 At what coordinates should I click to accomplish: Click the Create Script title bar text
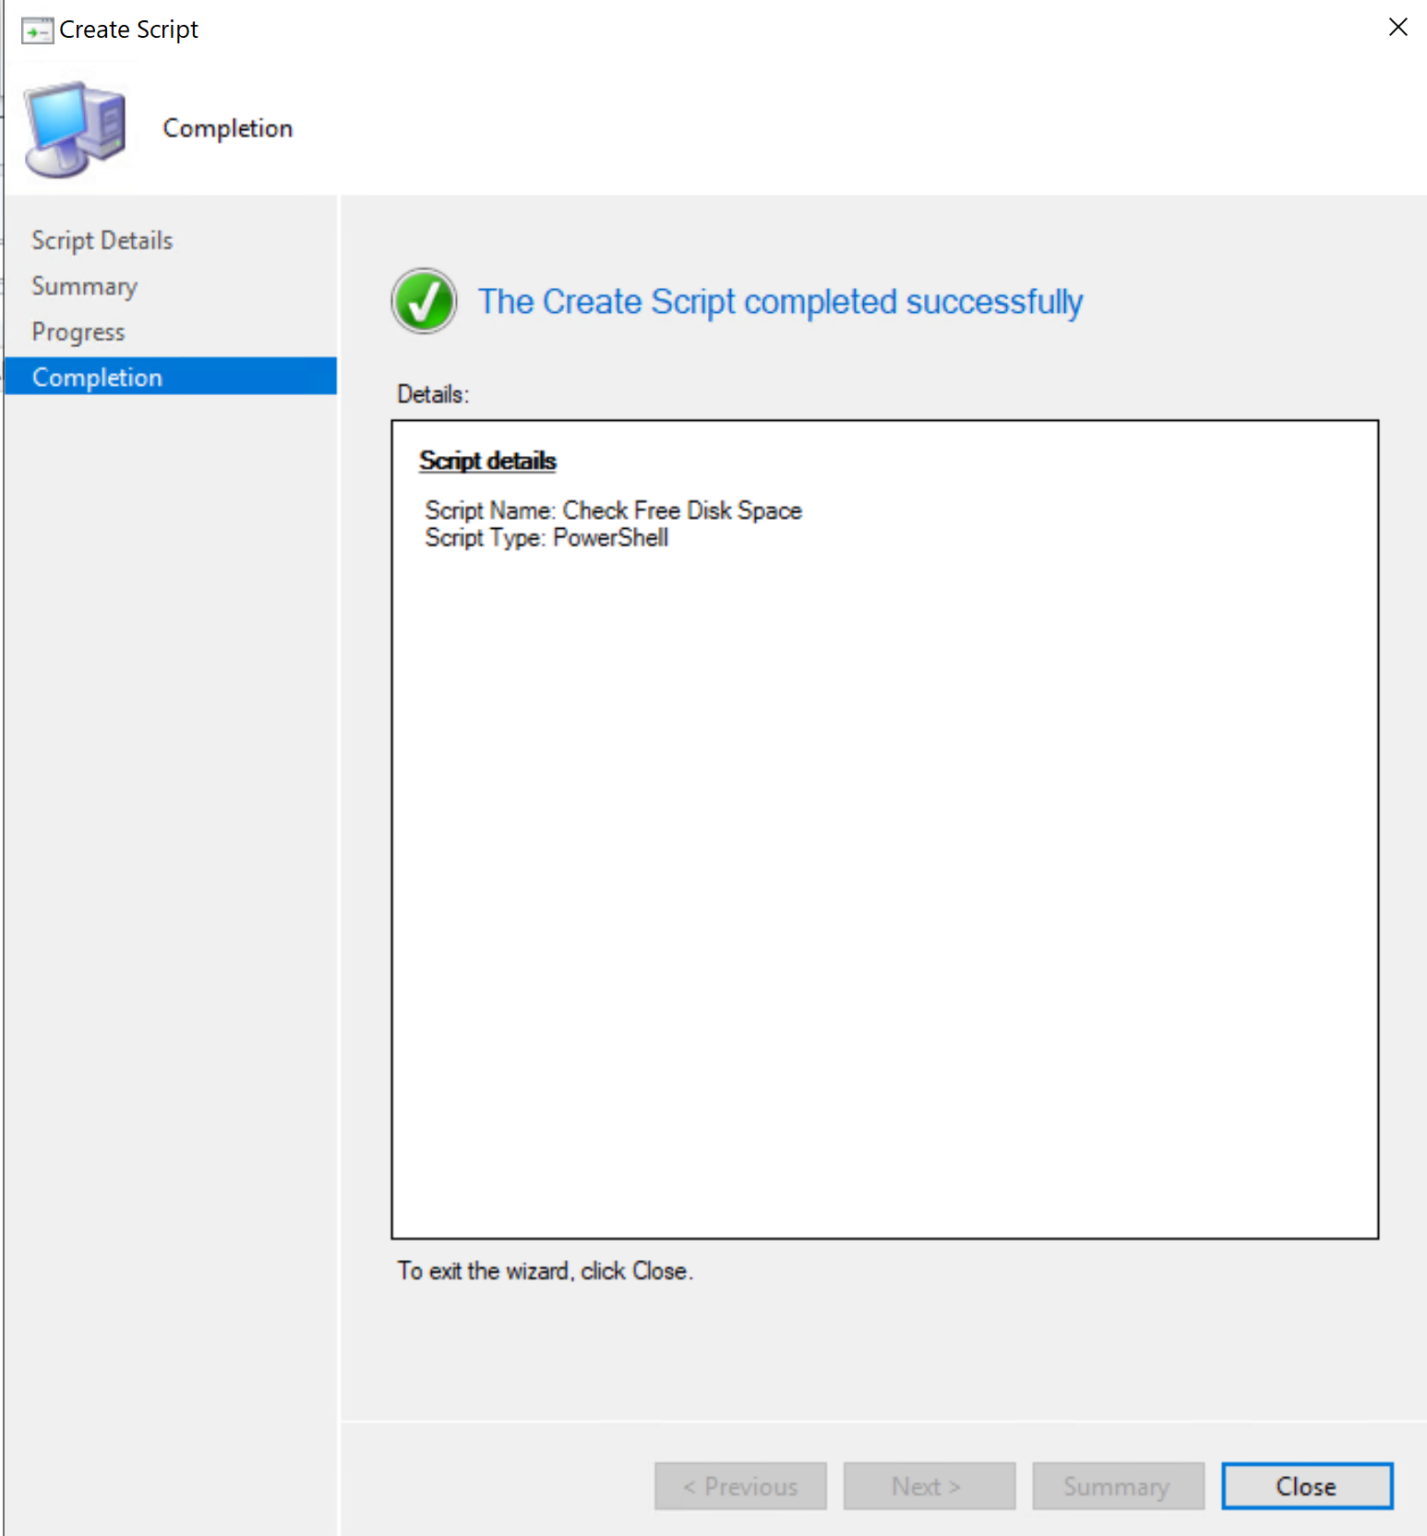[x=129, y=30]
